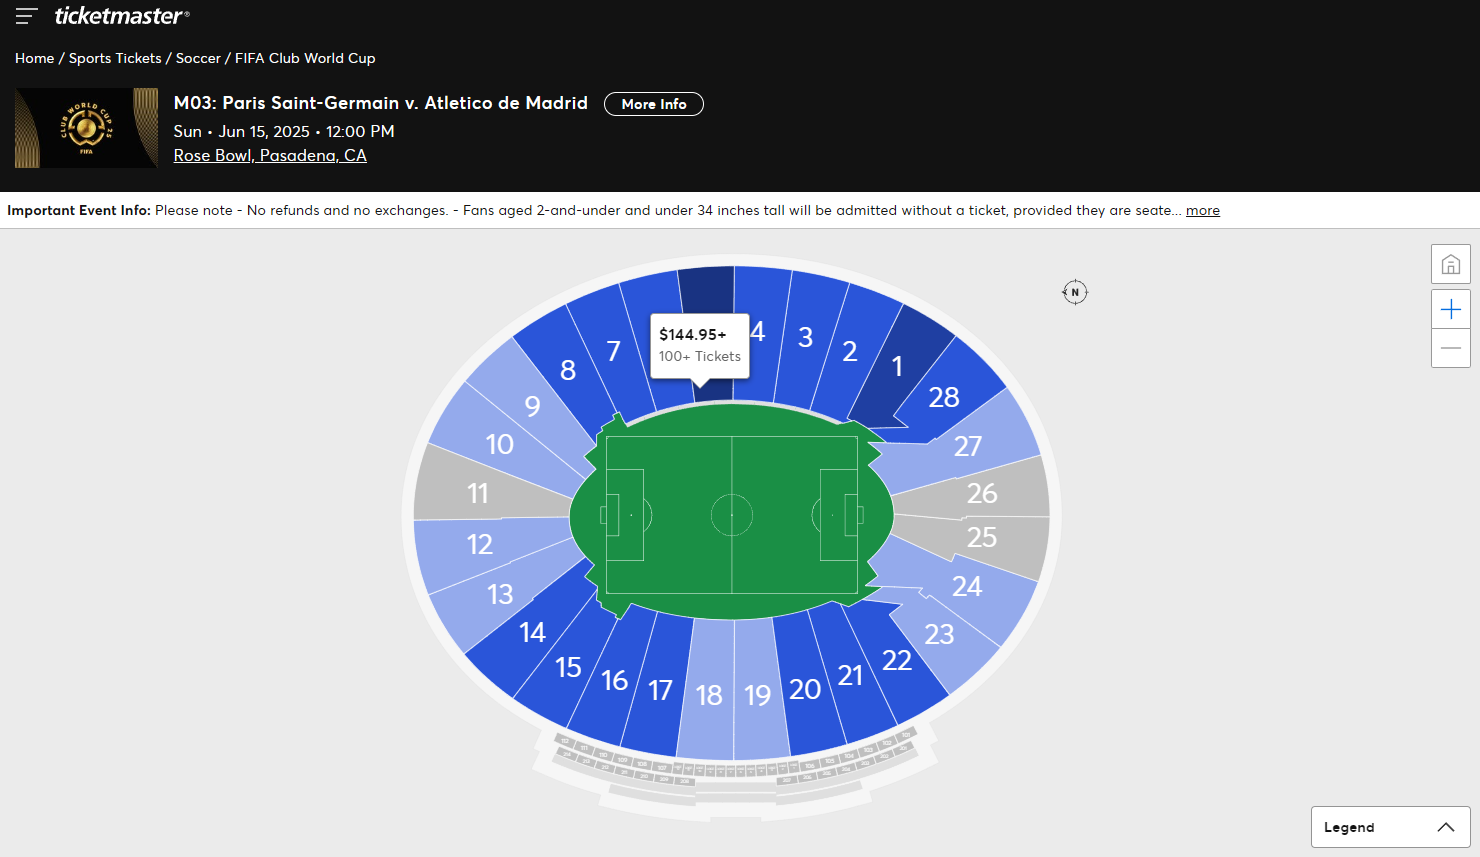Expand event info with the more link
This screenshot has height=857, width=1480.
tap(1202, 211)
